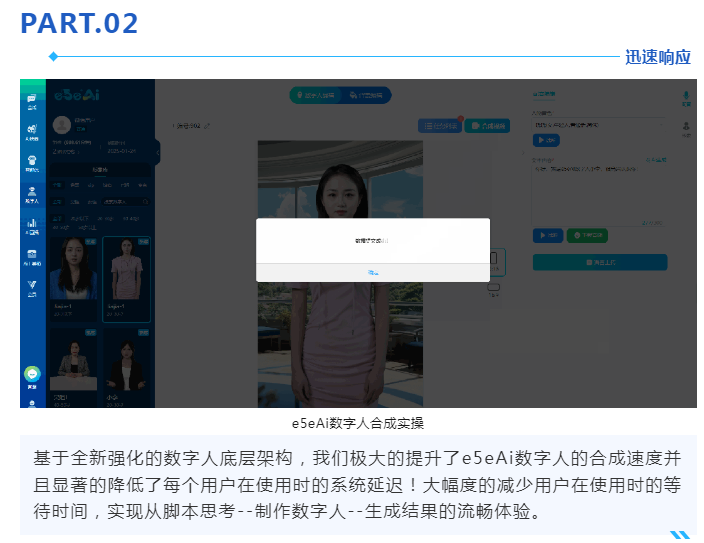Click the gray user avatar picture
This screenshot has height=543, width=704.
(62, 125)
